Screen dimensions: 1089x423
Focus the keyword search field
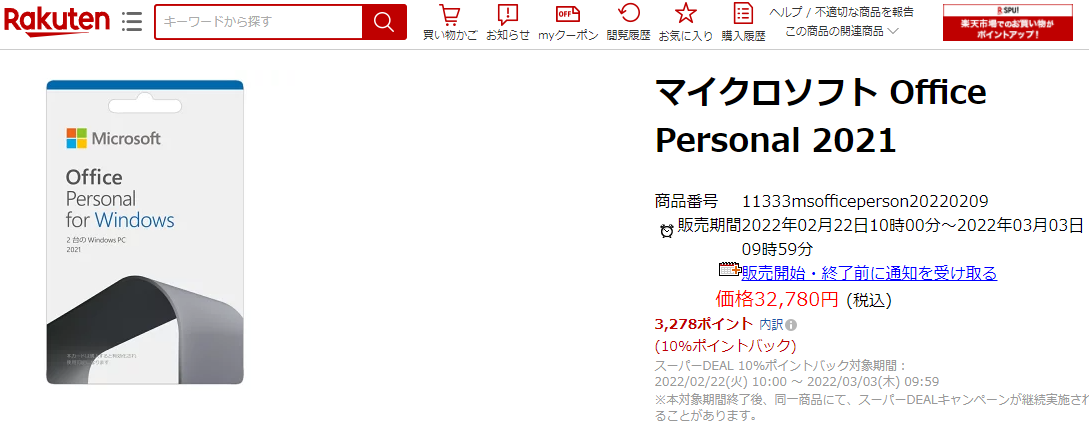point(258,22)
